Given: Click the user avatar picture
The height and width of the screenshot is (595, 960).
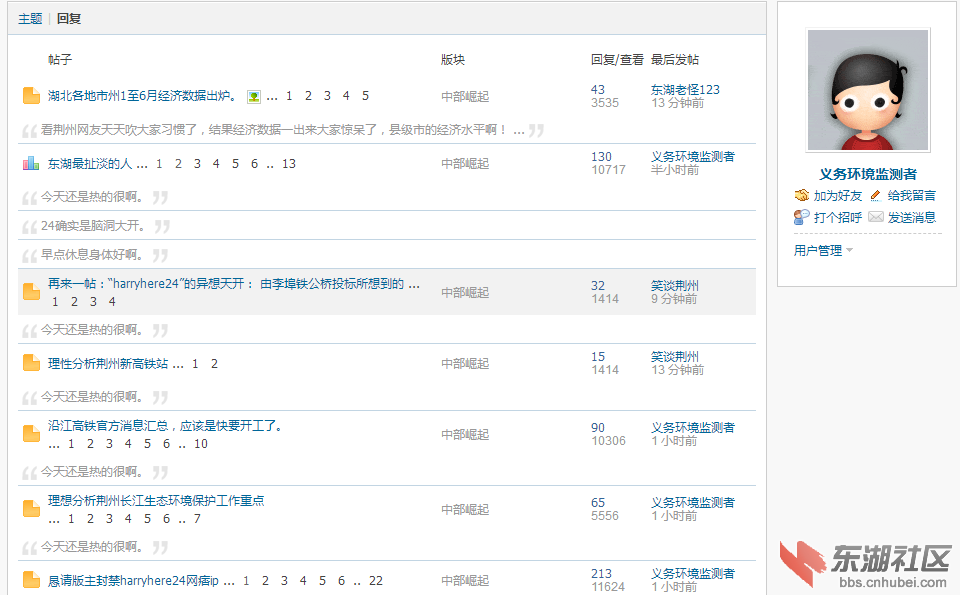Looking at the screenshot, I should click(868, 90).
